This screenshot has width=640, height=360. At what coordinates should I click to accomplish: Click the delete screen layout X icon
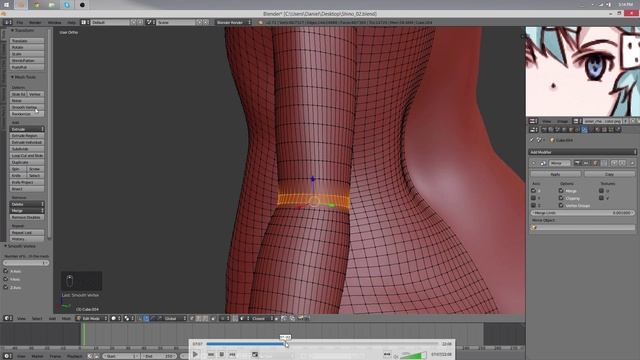coord(140,22)
